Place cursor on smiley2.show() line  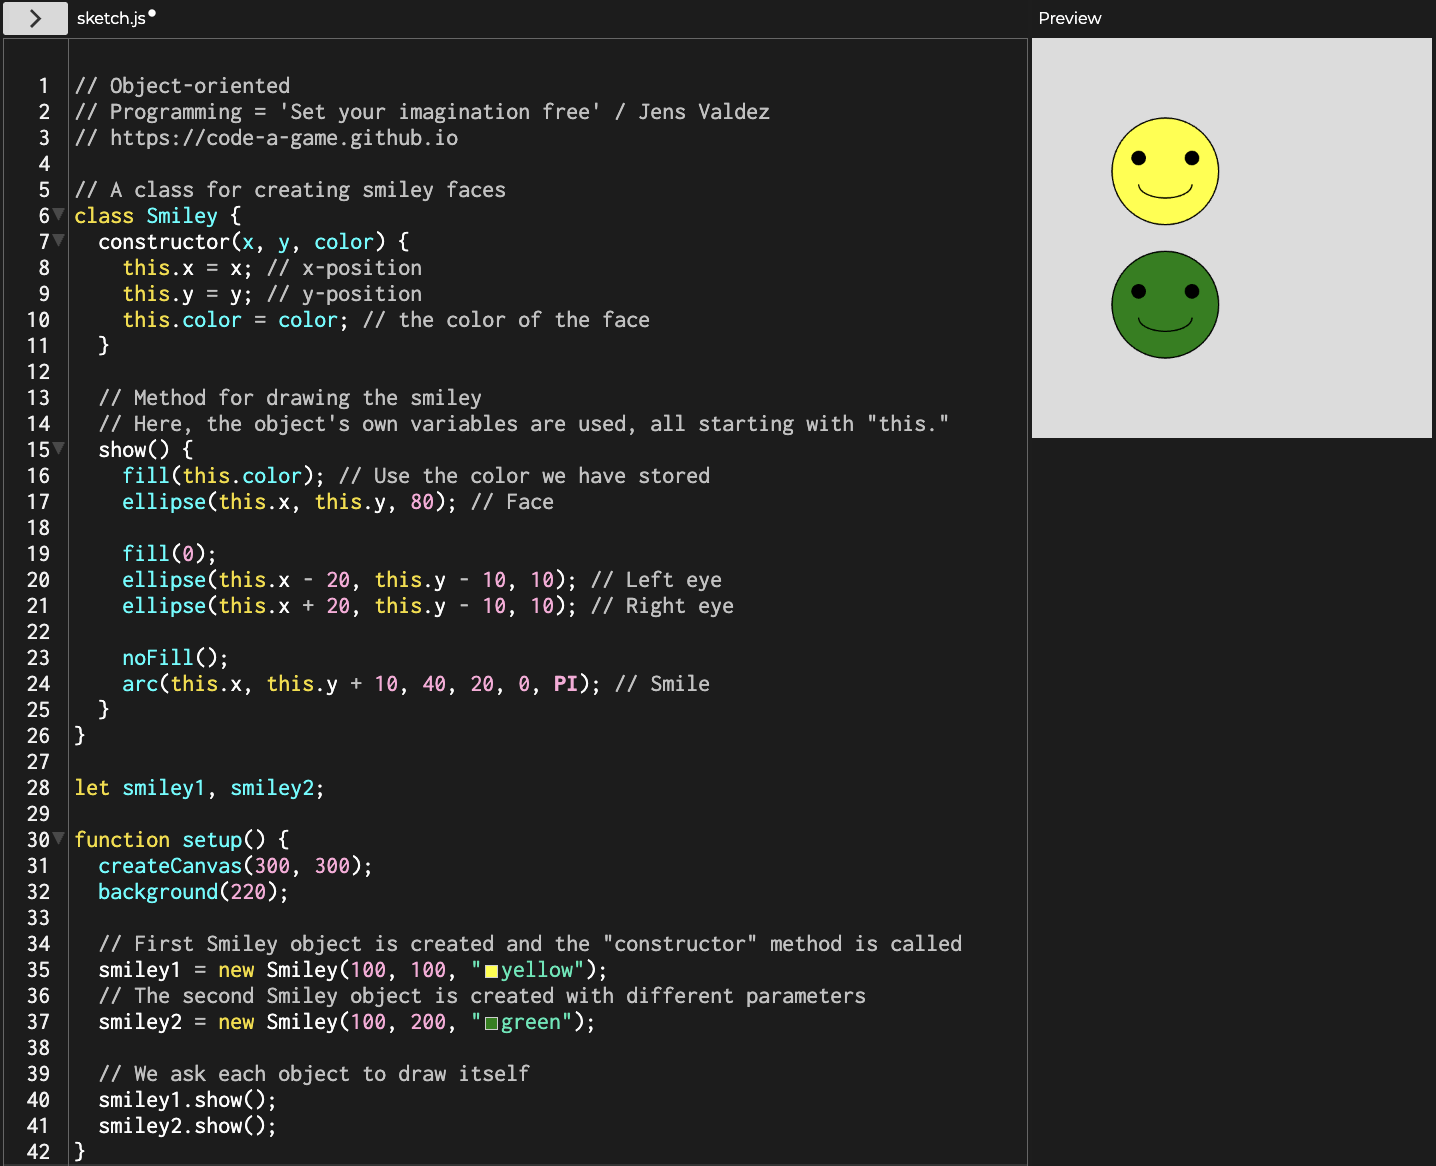pyautogui.click(x=186, y=1126)
